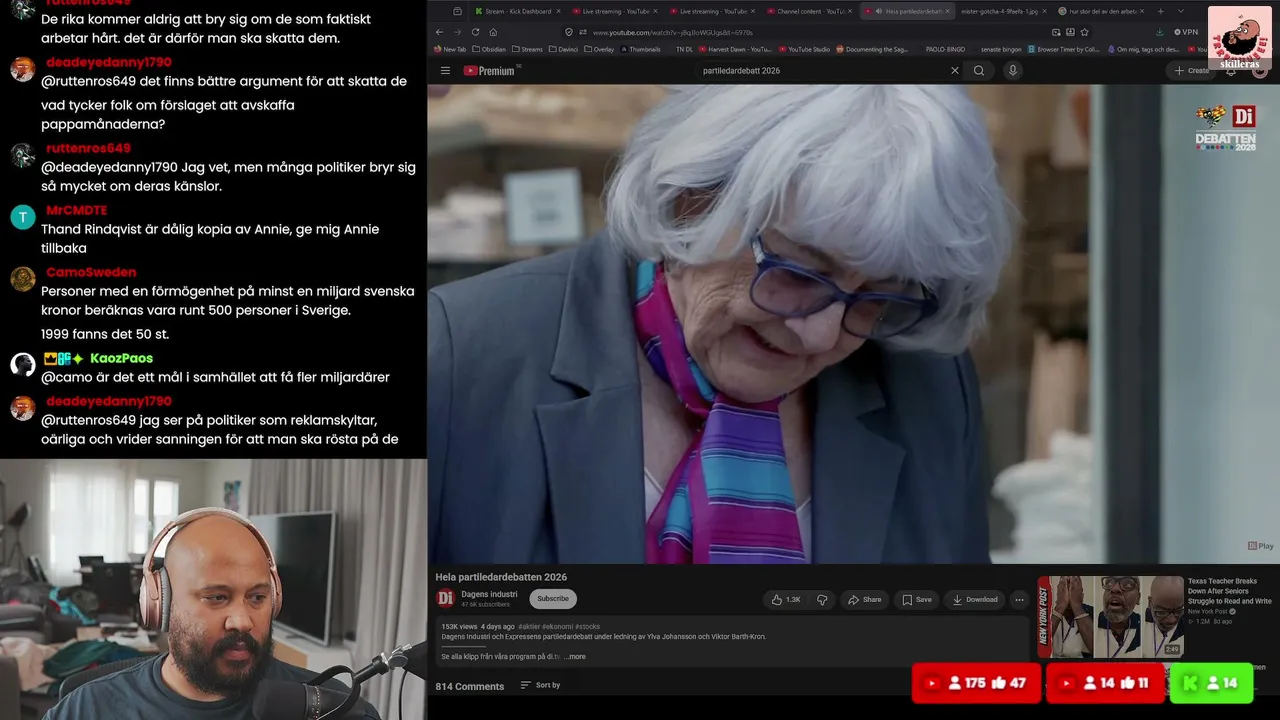
Task: Open the browser workspaces icon left of tabs
Action: point(457,11)
